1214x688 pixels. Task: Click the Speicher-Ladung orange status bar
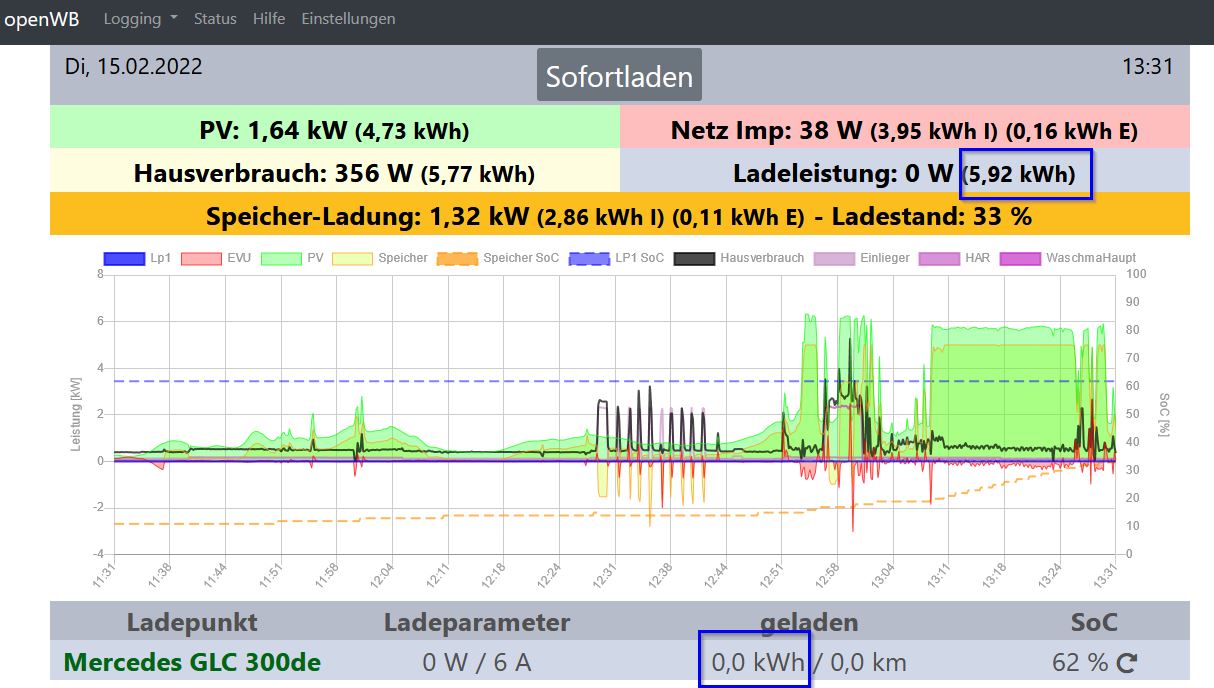[x=620, y=215]
